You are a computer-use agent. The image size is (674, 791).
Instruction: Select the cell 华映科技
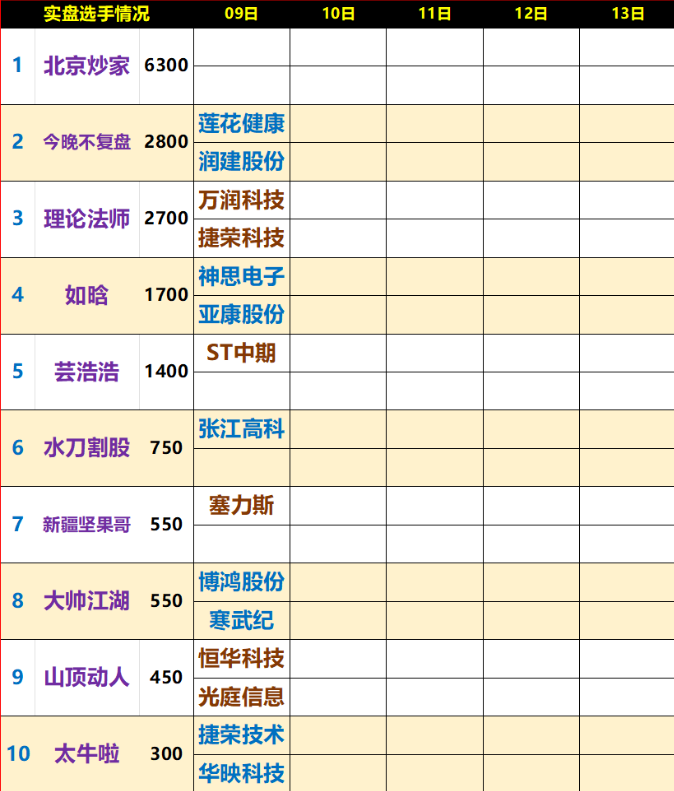click(241, 773)
